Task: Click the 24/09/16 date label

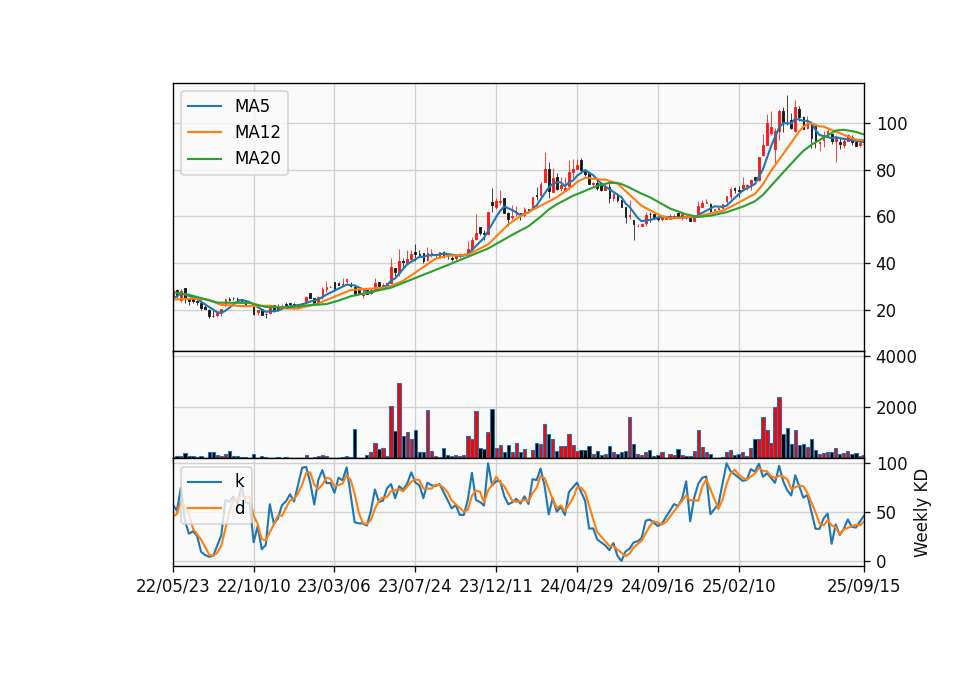Action: (x=658, y=586)
